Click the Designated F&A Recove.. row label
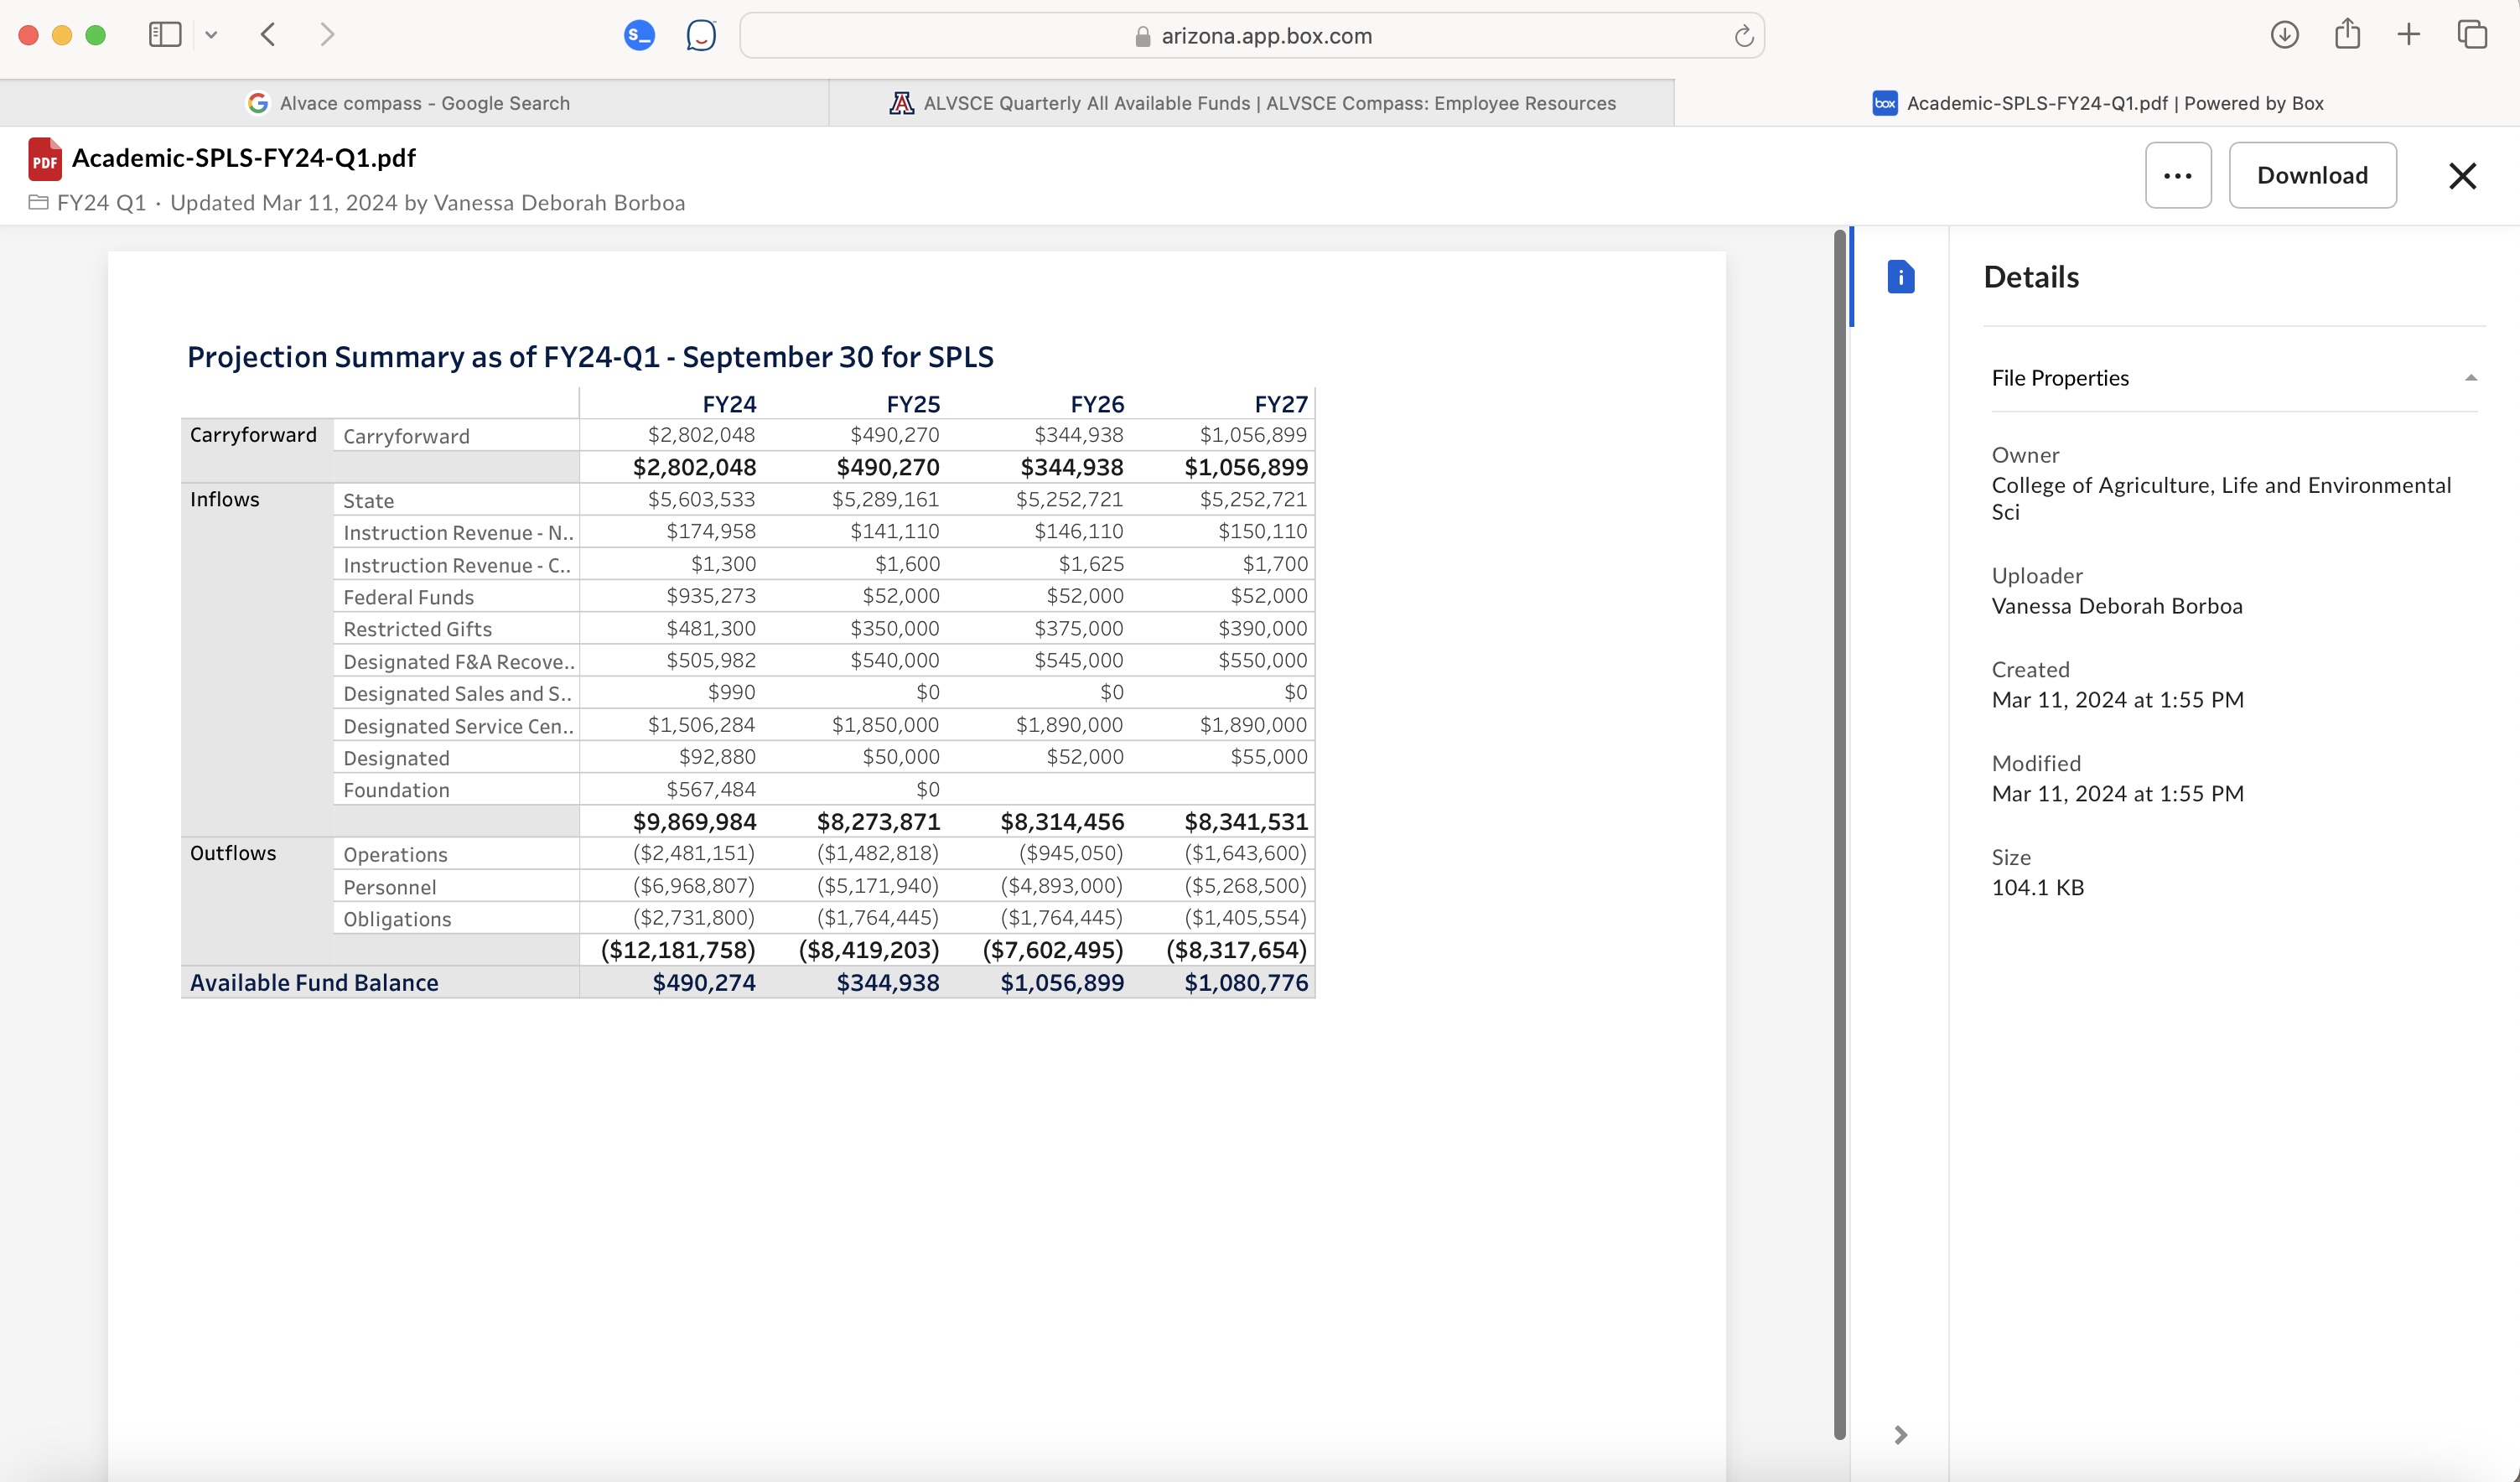 pos(458,662)
